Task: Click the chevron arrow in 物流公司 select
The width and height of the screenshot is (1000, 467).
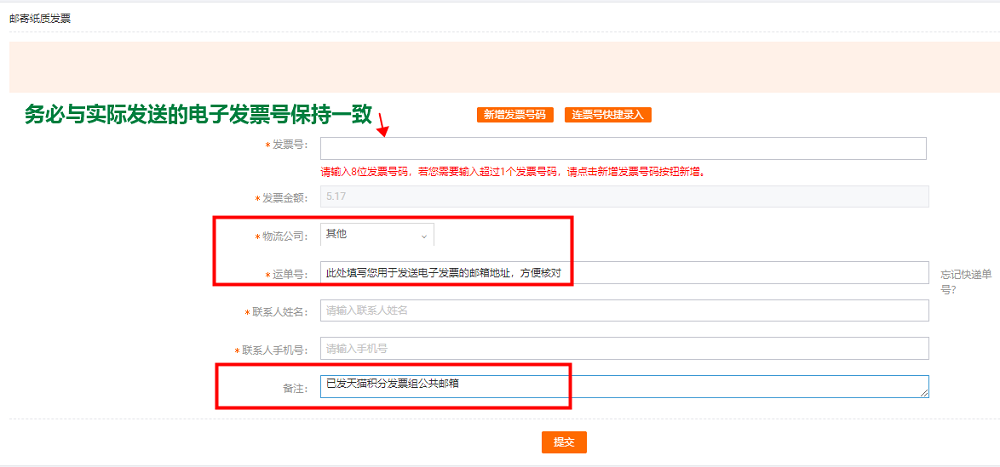Action: (x=424, y=236)
